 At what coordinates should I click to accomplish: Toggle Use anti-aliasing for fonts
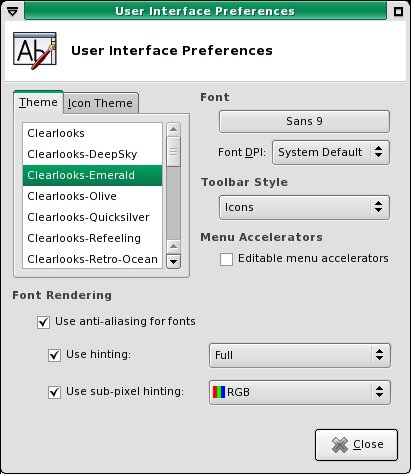coord(43,322)
